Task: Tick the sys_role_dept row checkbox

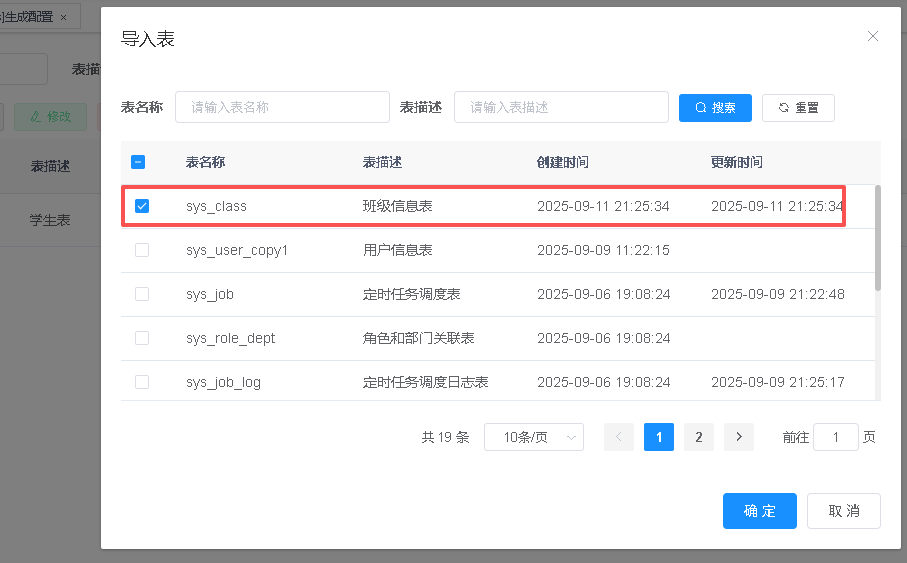Action: [x=142, y=338]
